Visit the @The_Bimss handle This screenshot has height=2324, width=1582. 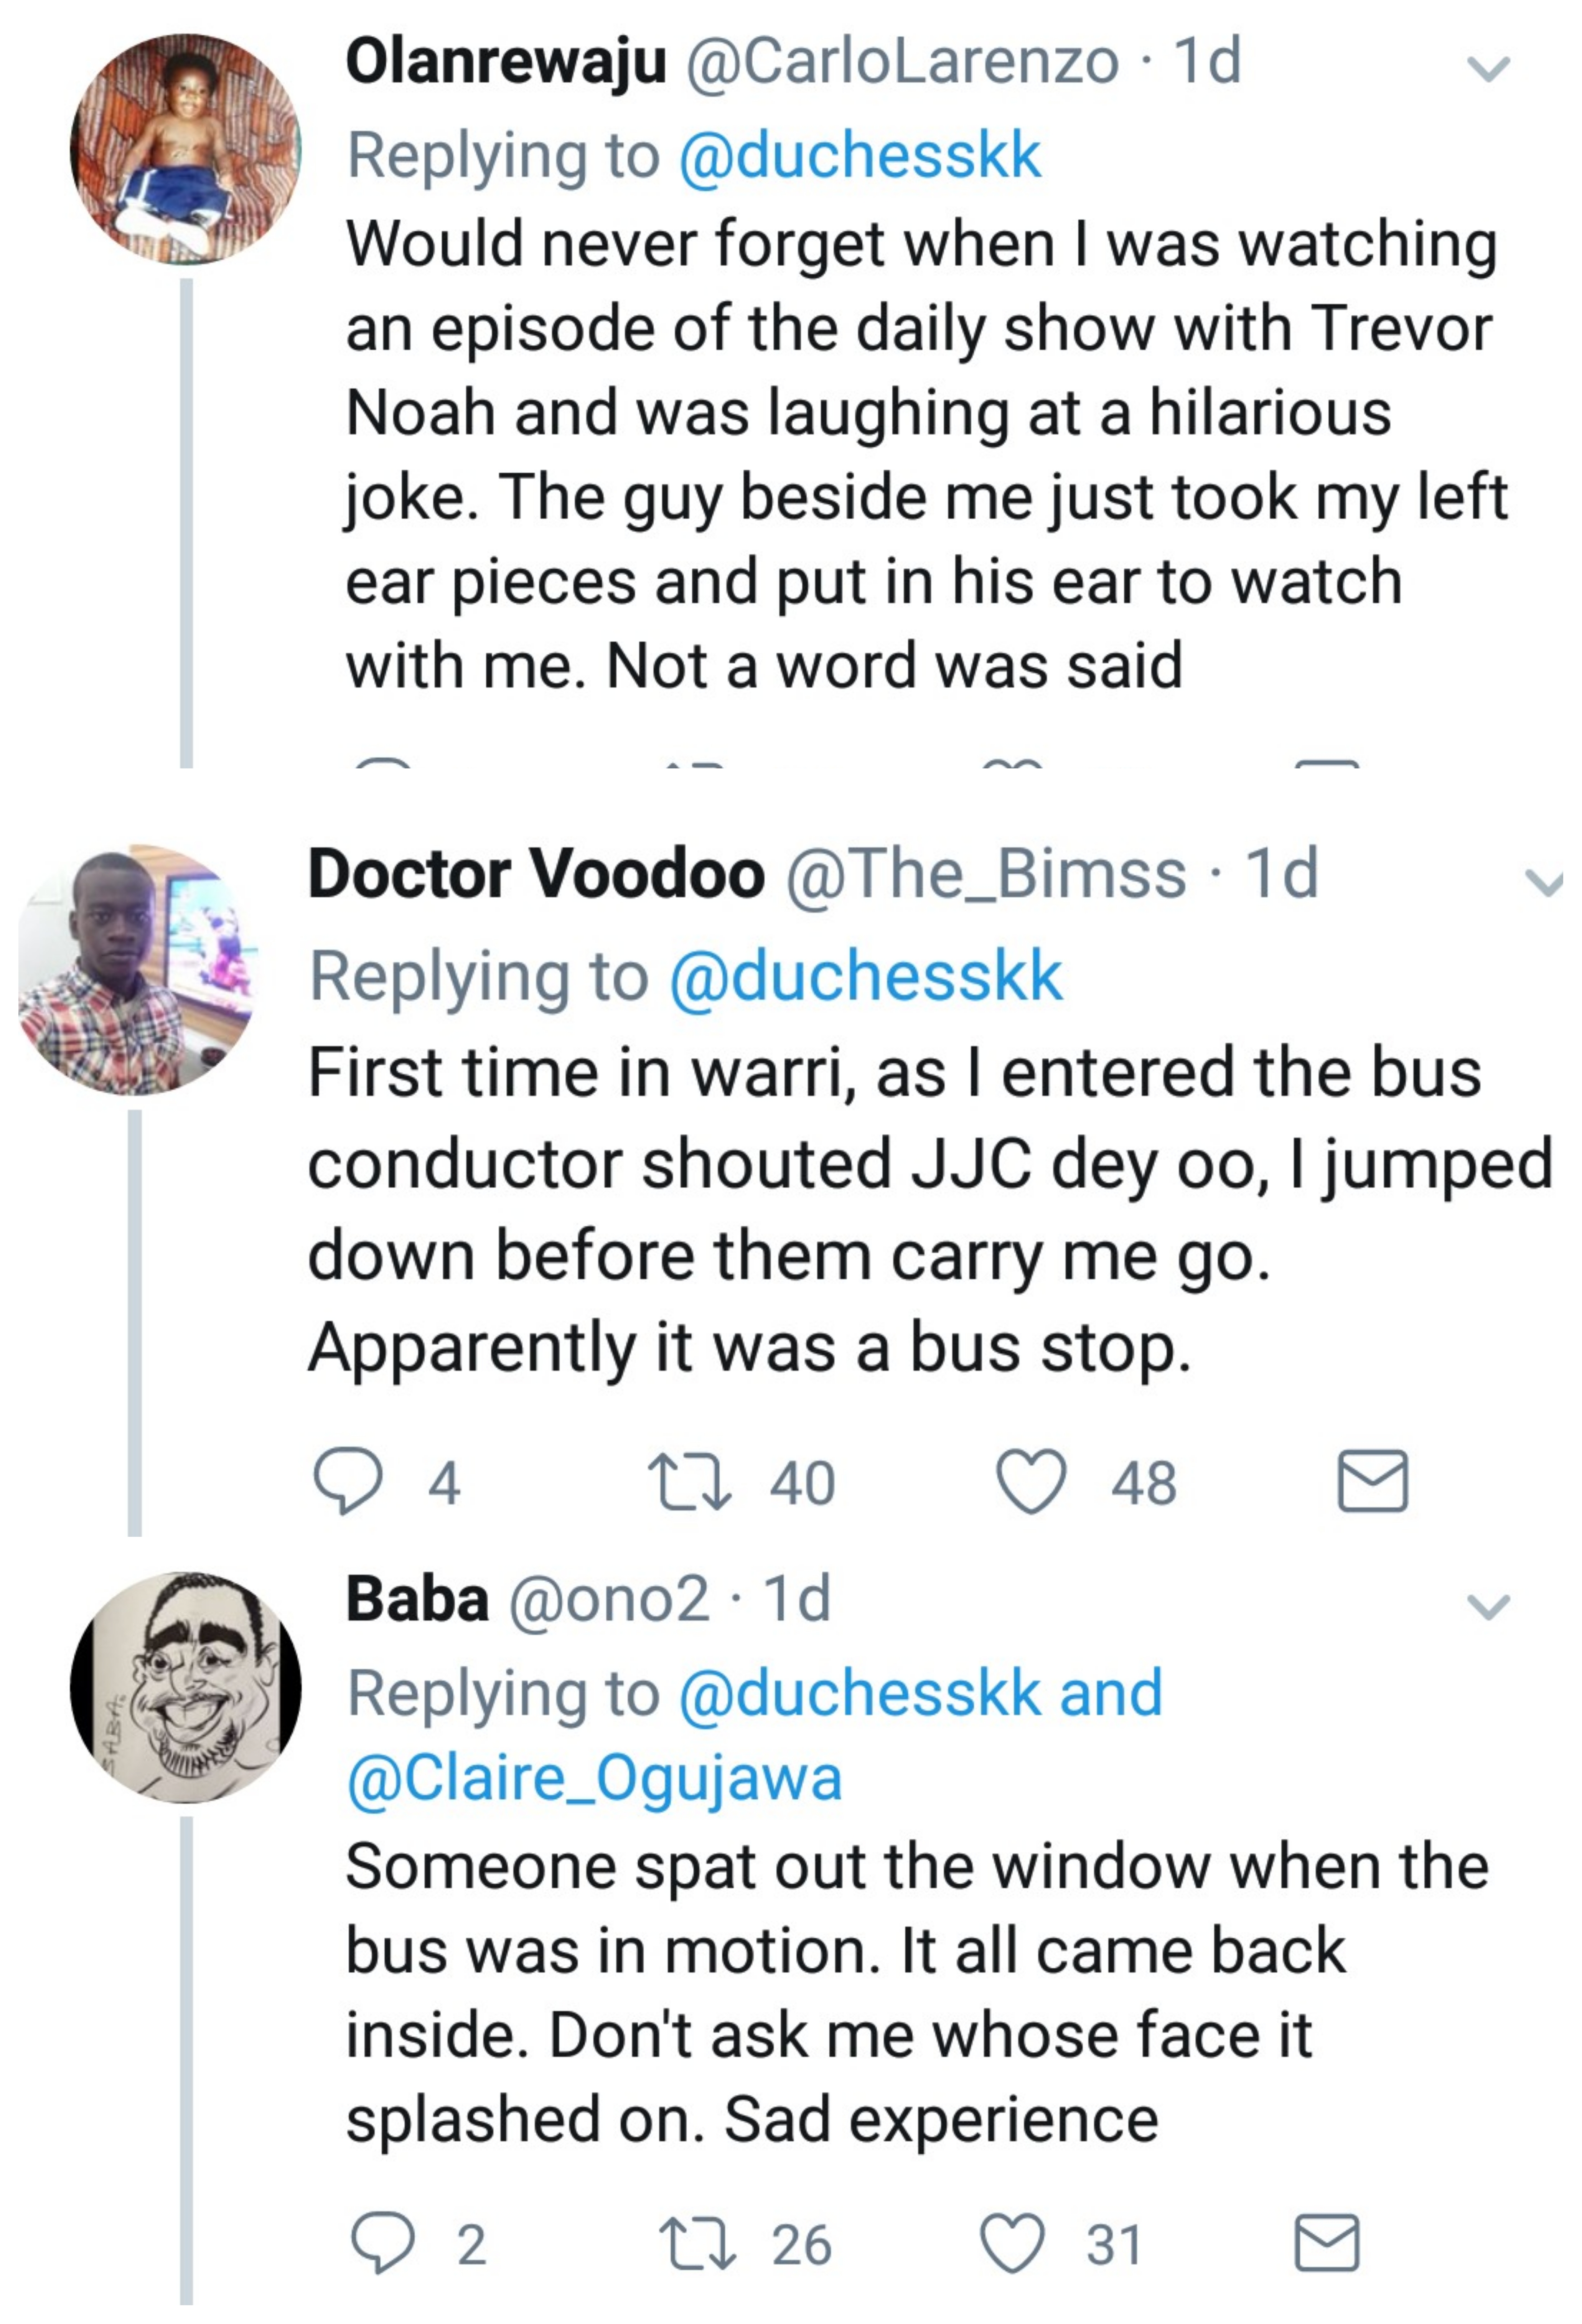point(985,874)
